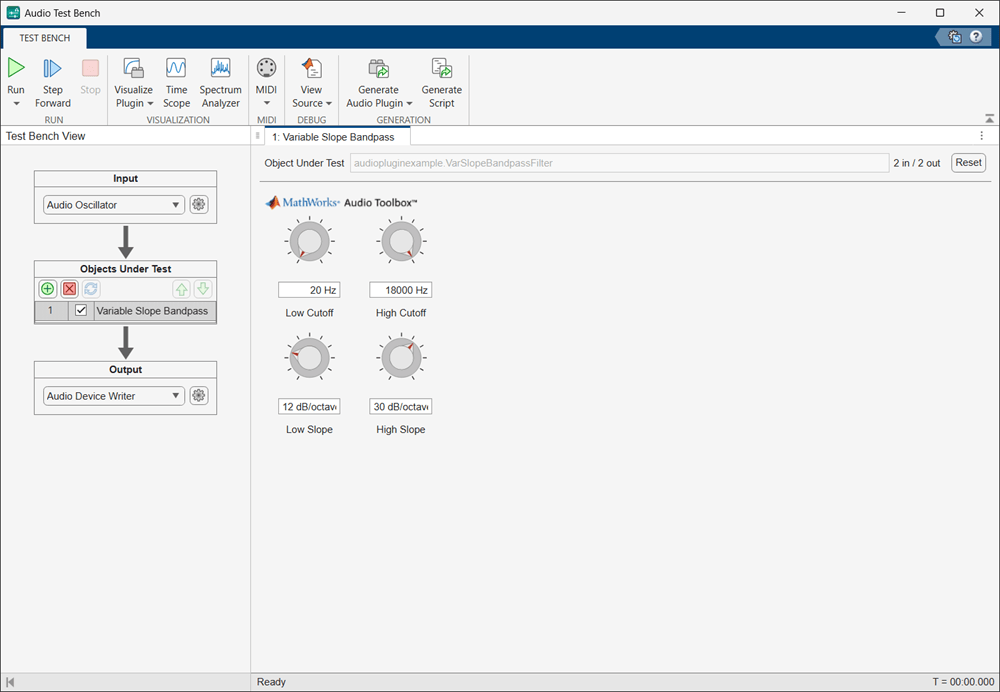Image resolution: width=1000 pixels, height=692 pixels.
Task: Click the panel divider grip handle
Action: pos(257,136)
